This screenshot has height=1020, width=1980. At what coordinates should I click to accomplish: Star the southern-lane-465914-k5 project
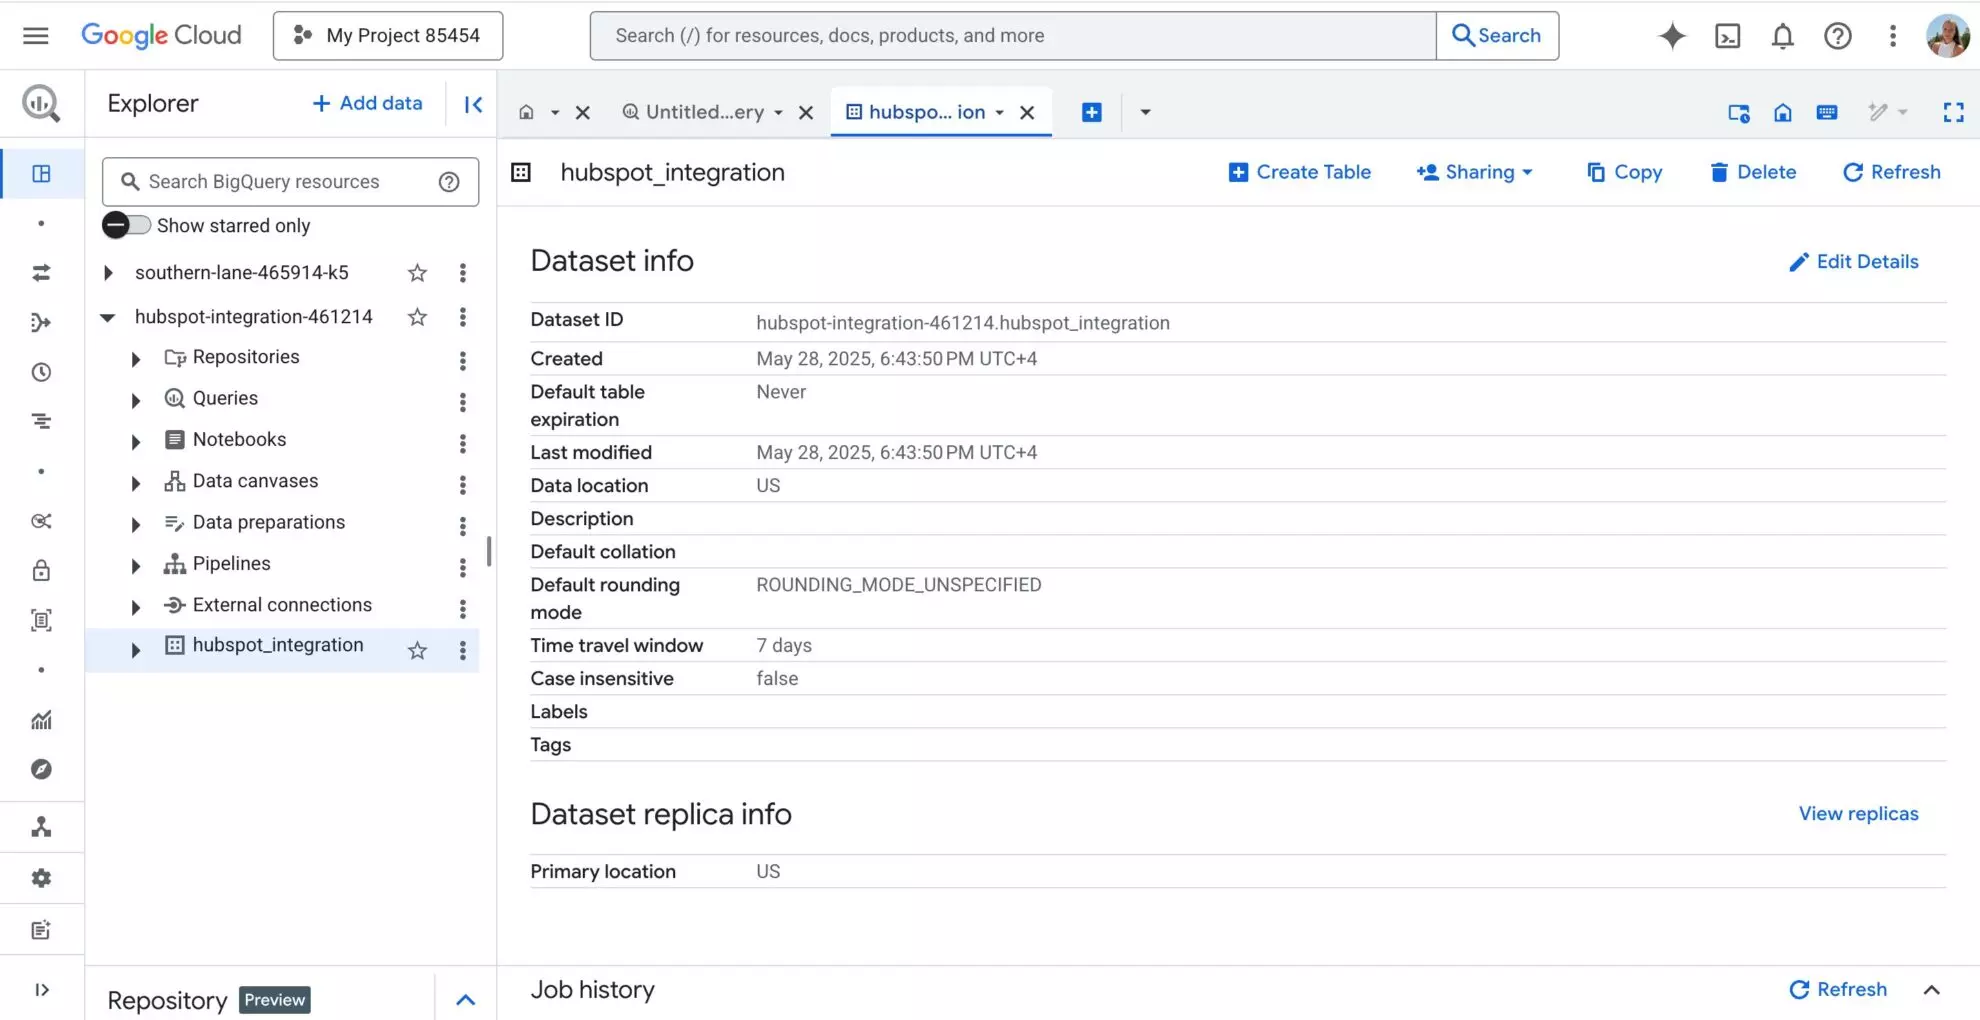(417, 273)
